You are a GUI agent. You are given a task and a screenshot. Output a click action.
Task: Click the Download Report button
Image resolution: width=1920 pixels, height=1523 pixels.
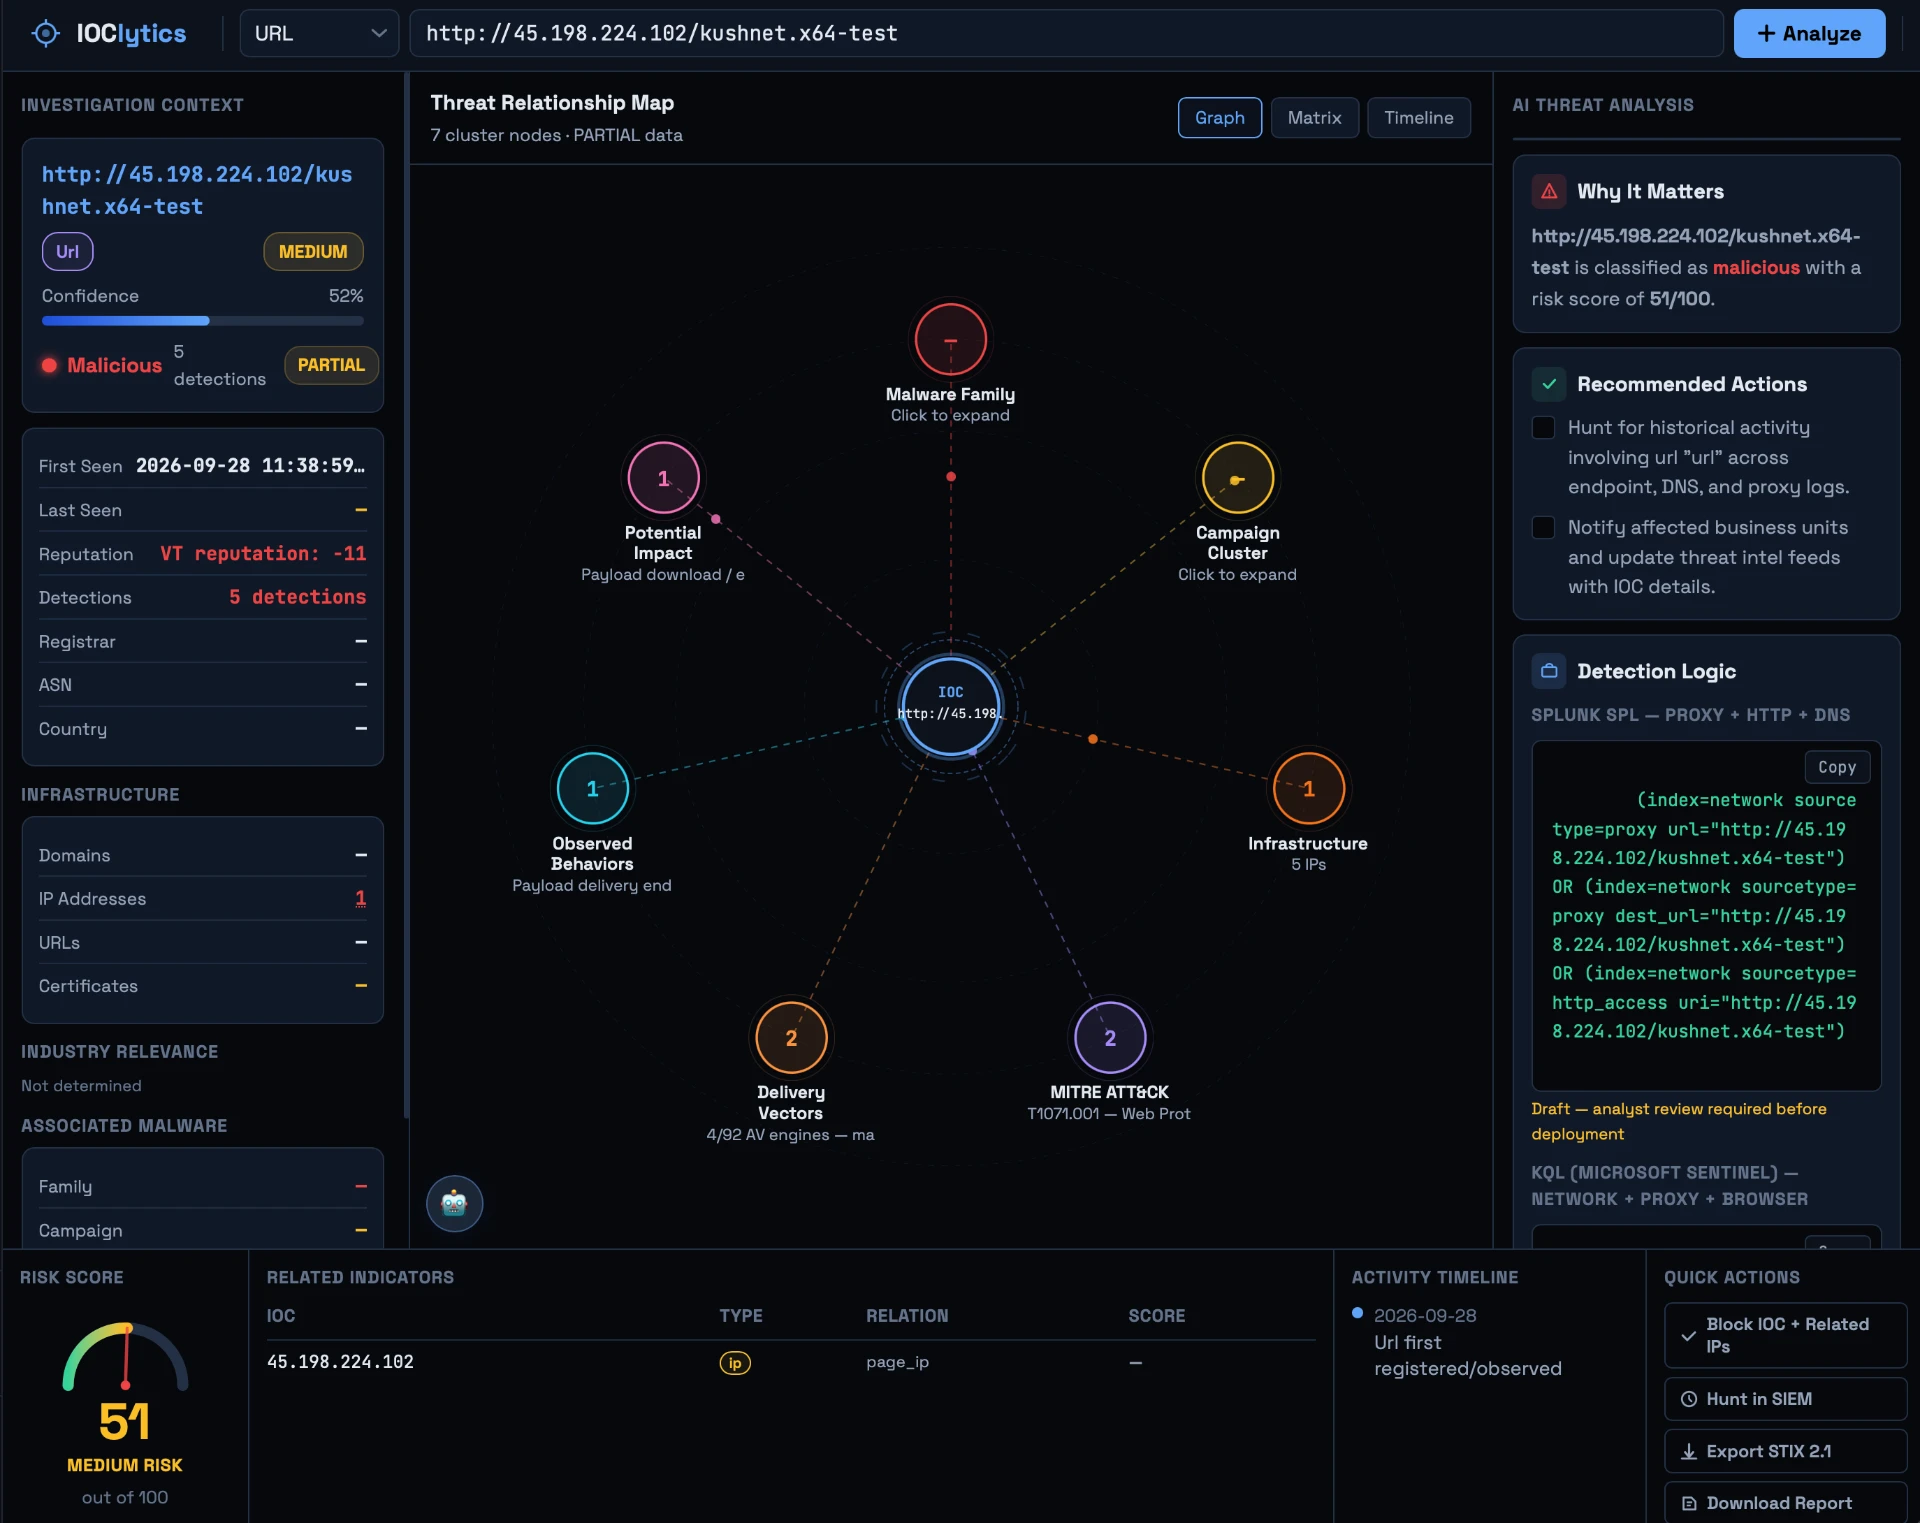(x=1785, y=1503)
